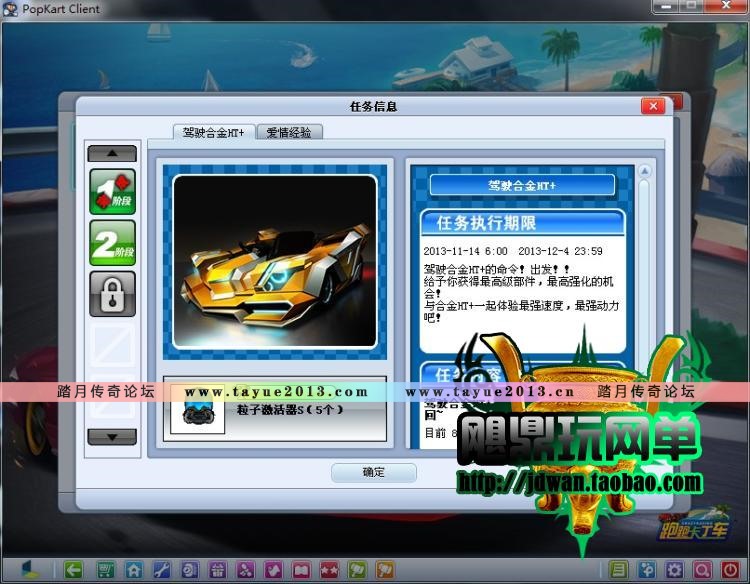Click the red magnifier search icon
The width and height of the screenshot is (750, 584).
pos(702,570)
